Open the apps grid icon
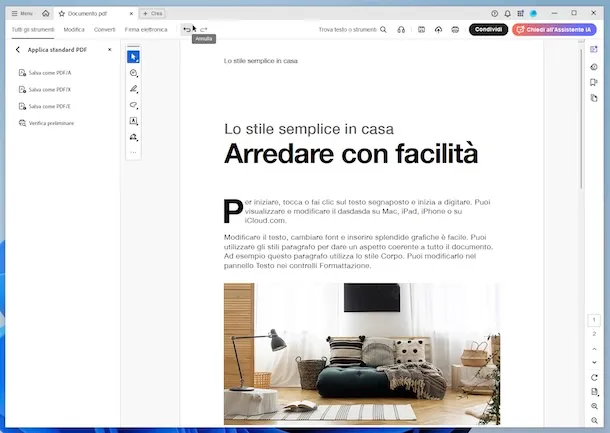This screenshot has height=433, width=610. pos(521,14)
